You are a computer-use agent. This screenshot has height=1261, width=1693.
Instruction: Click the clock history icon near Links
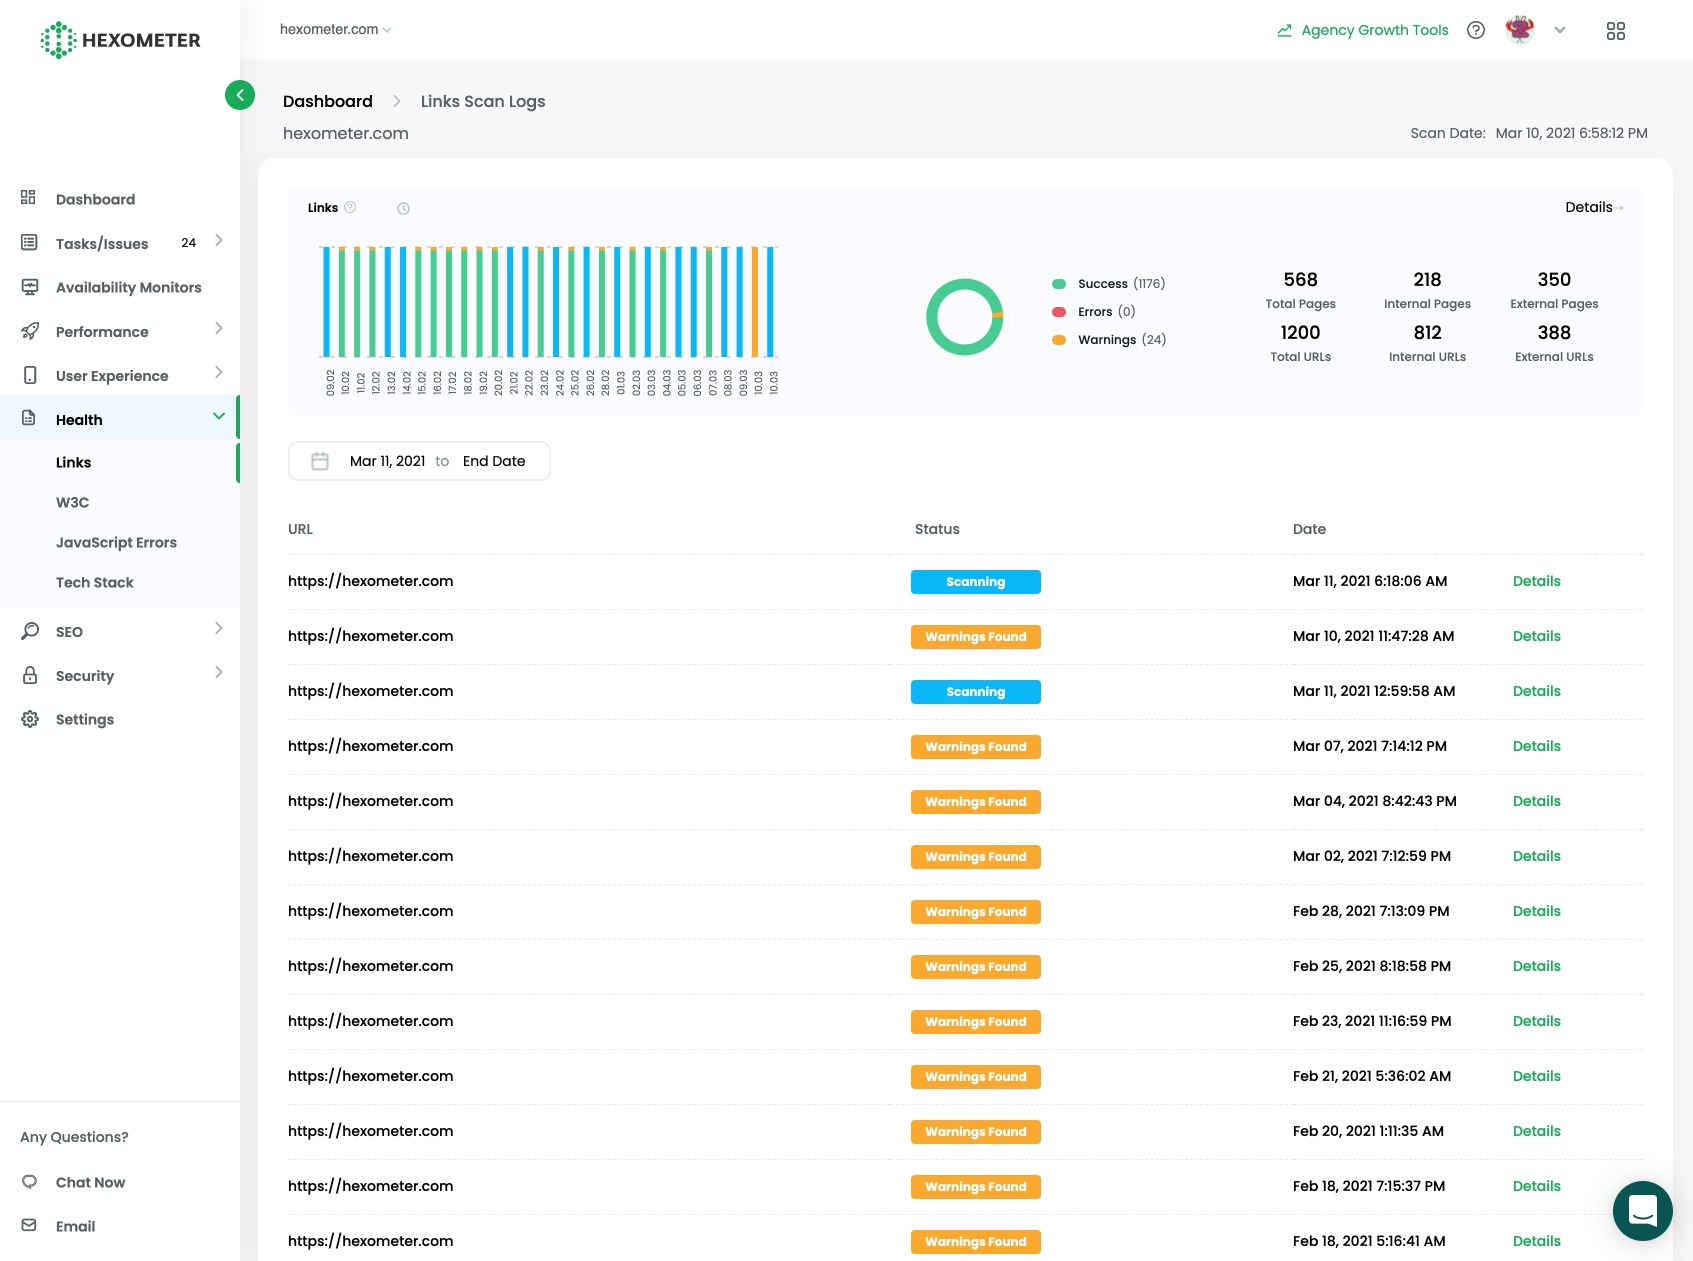404,208
